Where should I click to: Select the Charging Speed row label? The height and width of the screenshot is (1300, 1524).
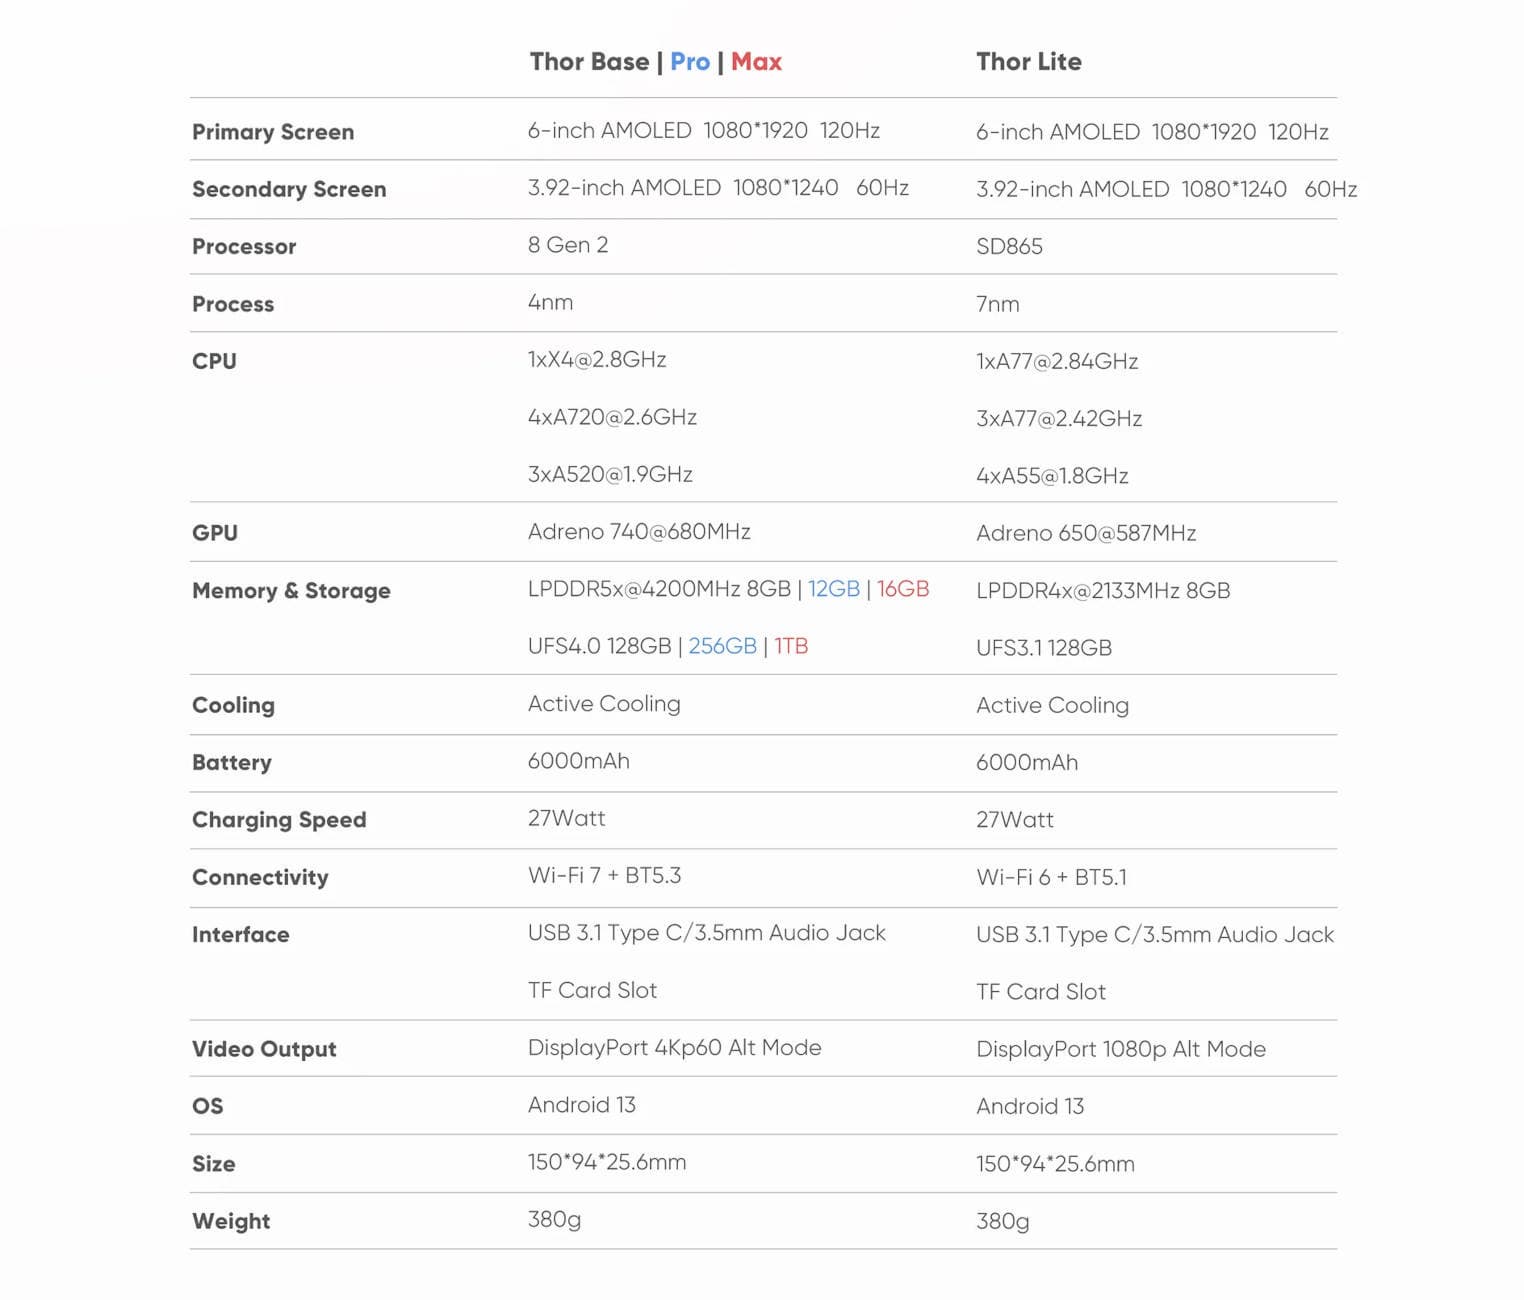pyautogui.click(x=279, y=820)
